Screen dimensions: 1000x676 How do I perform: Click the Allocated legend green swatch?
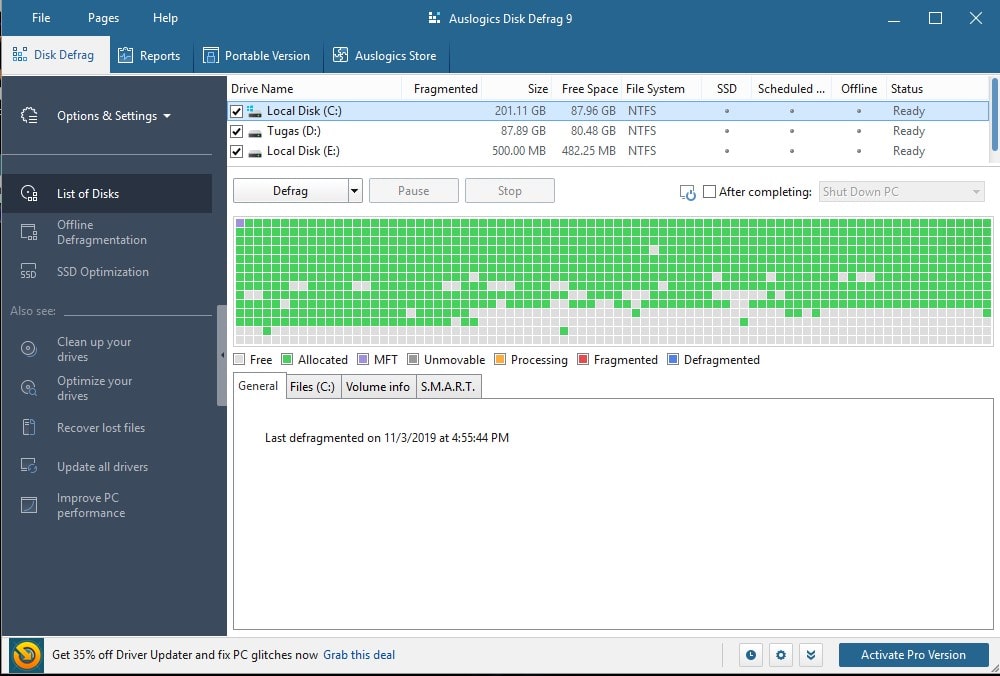pyautogui.click(x=287, y=360)
